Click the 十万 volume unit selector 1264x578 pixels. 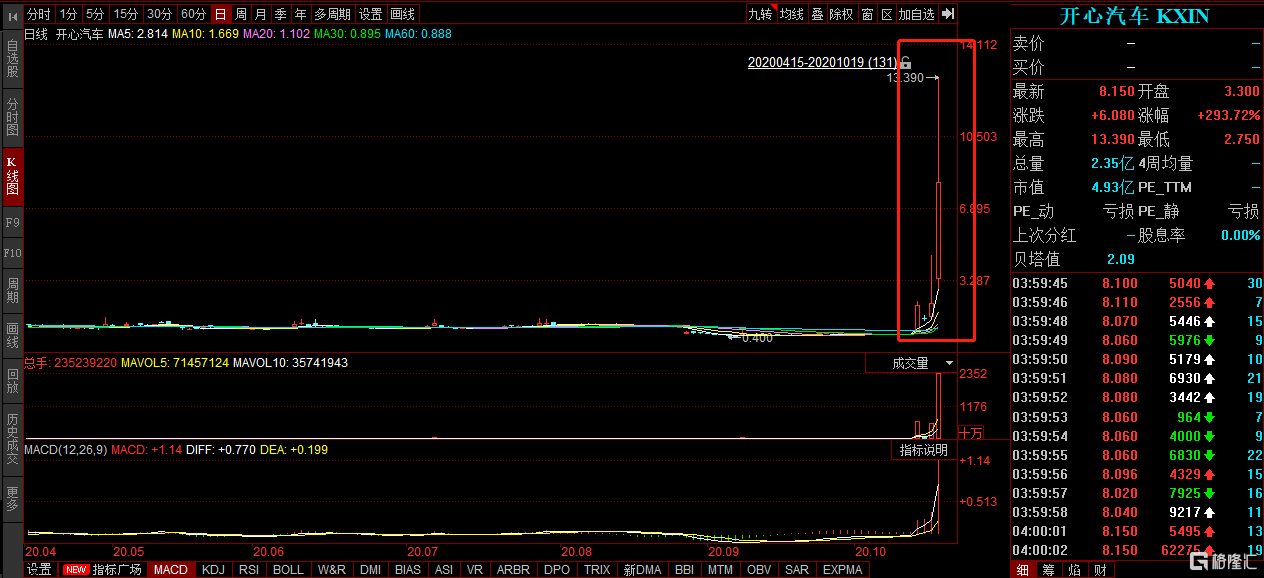pyautogui.click(x=970, y=433)
